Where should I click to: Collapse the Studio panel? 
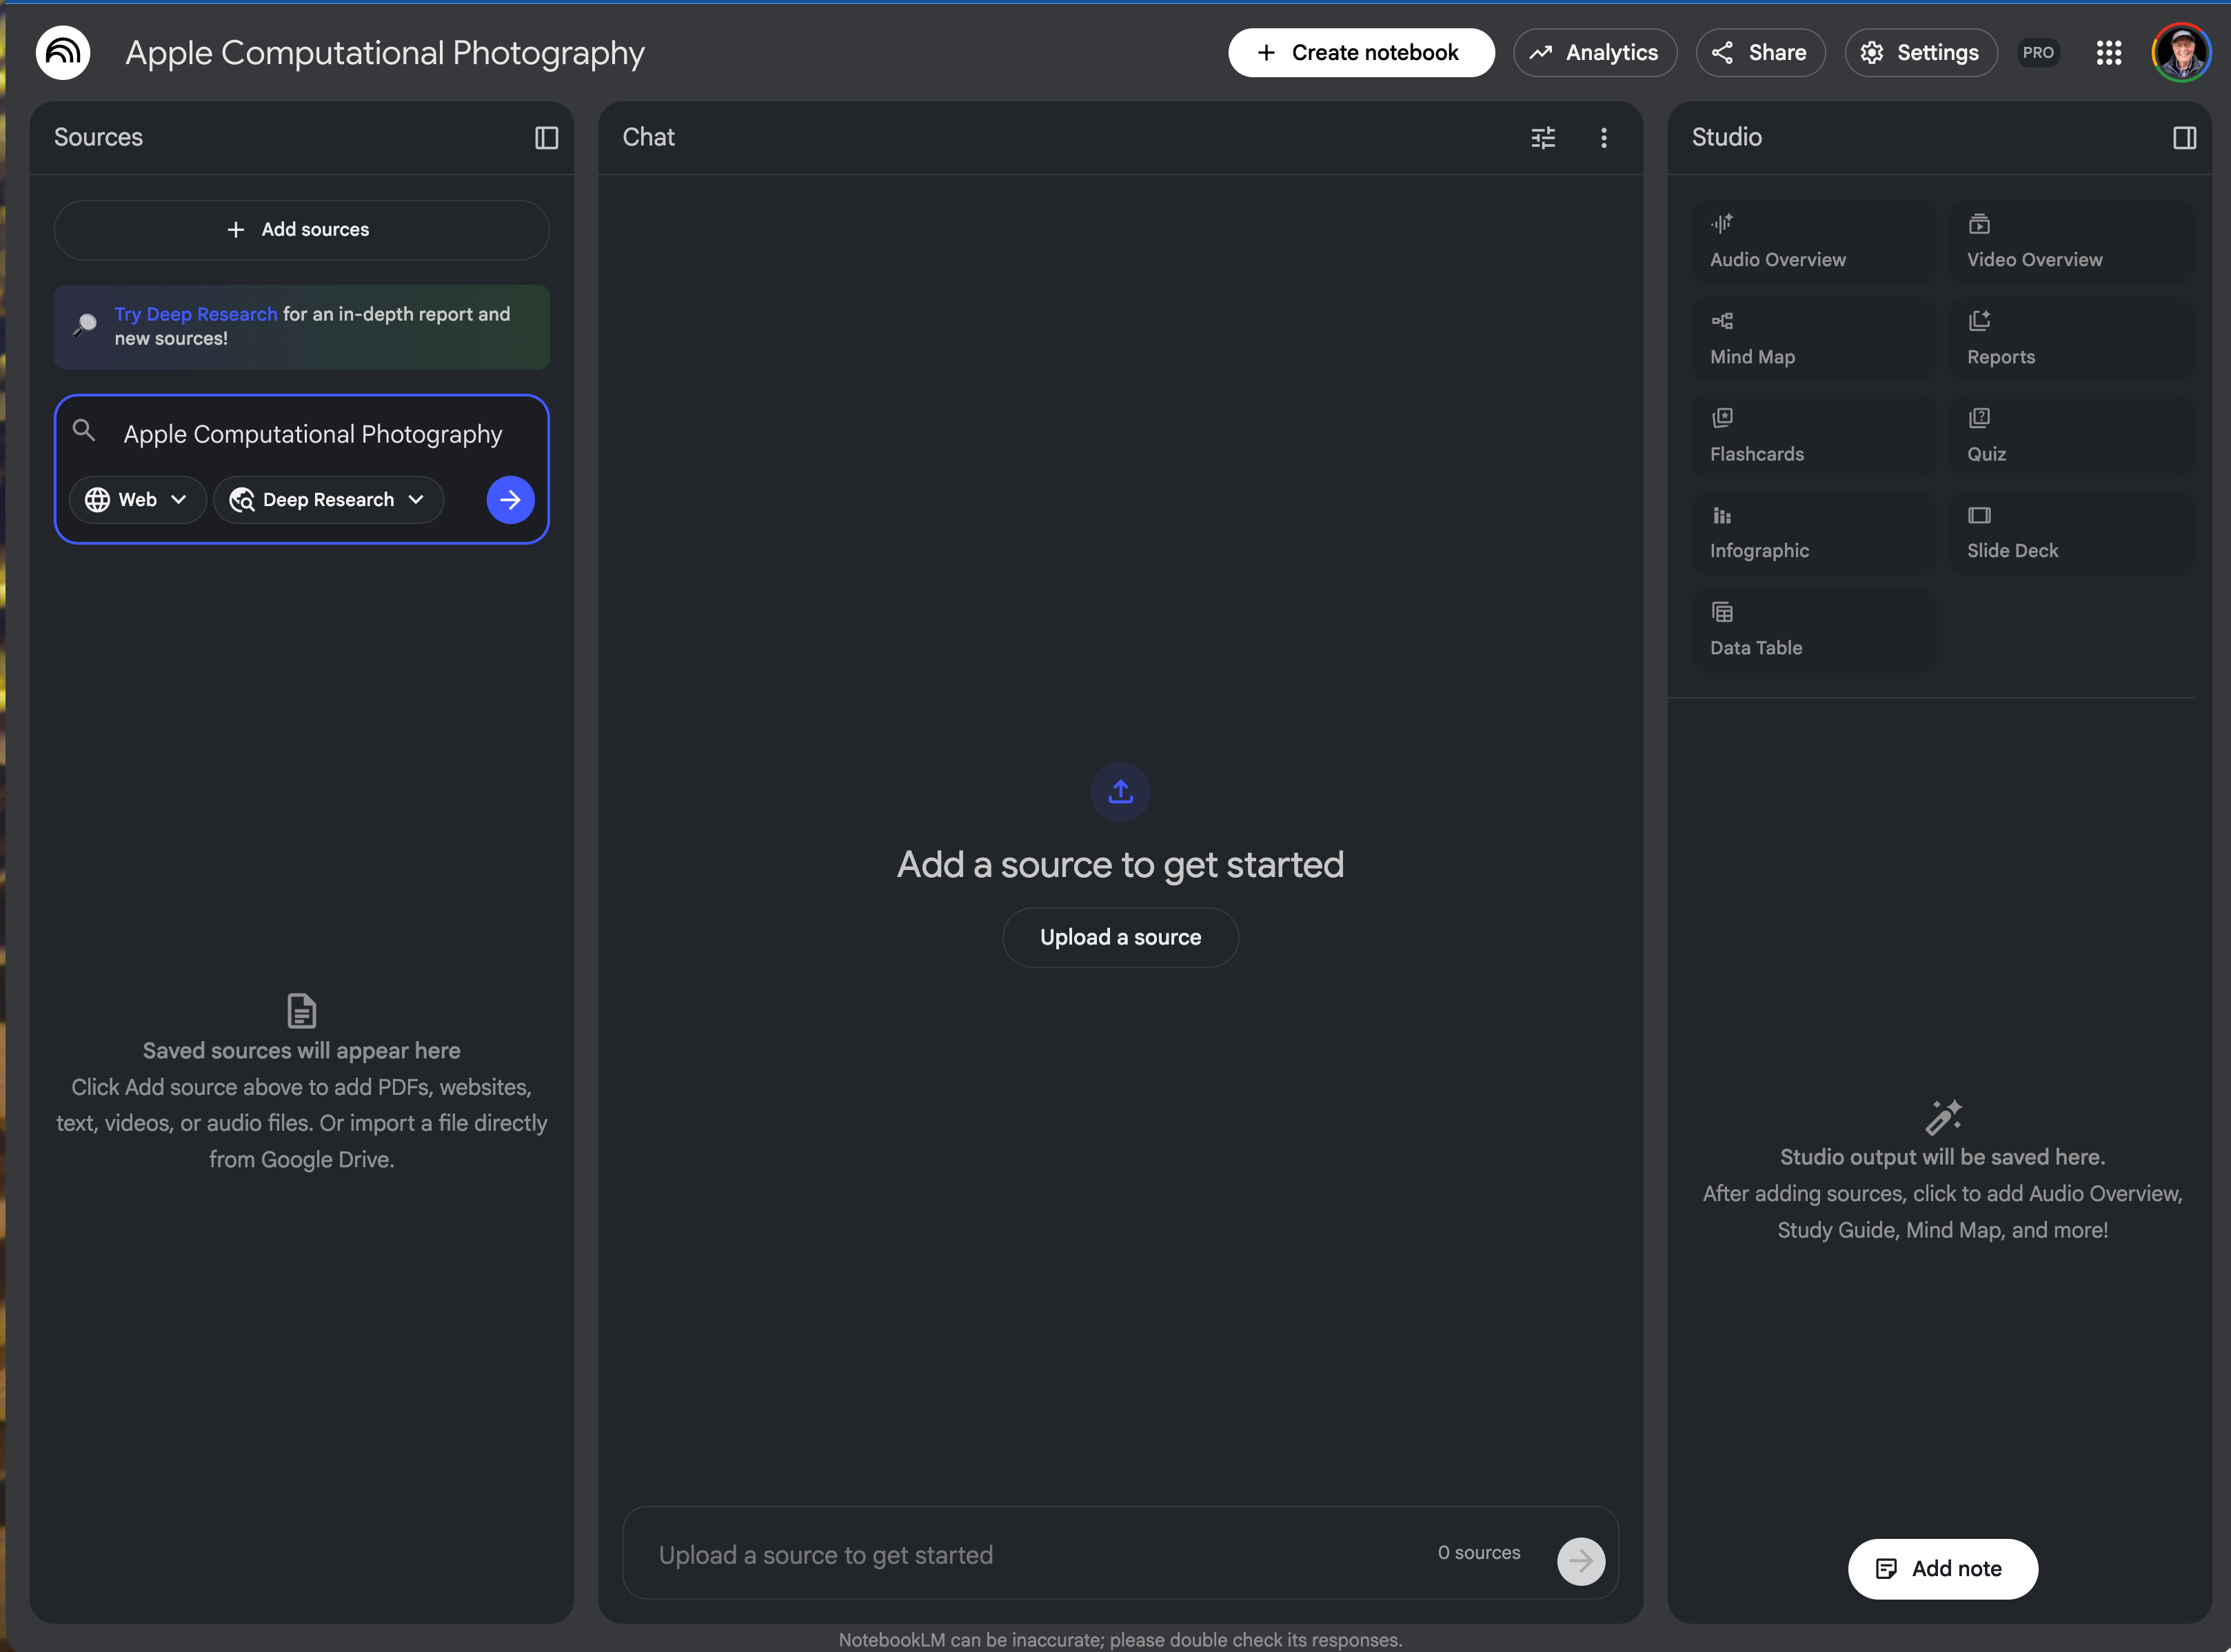(2184, 138)
